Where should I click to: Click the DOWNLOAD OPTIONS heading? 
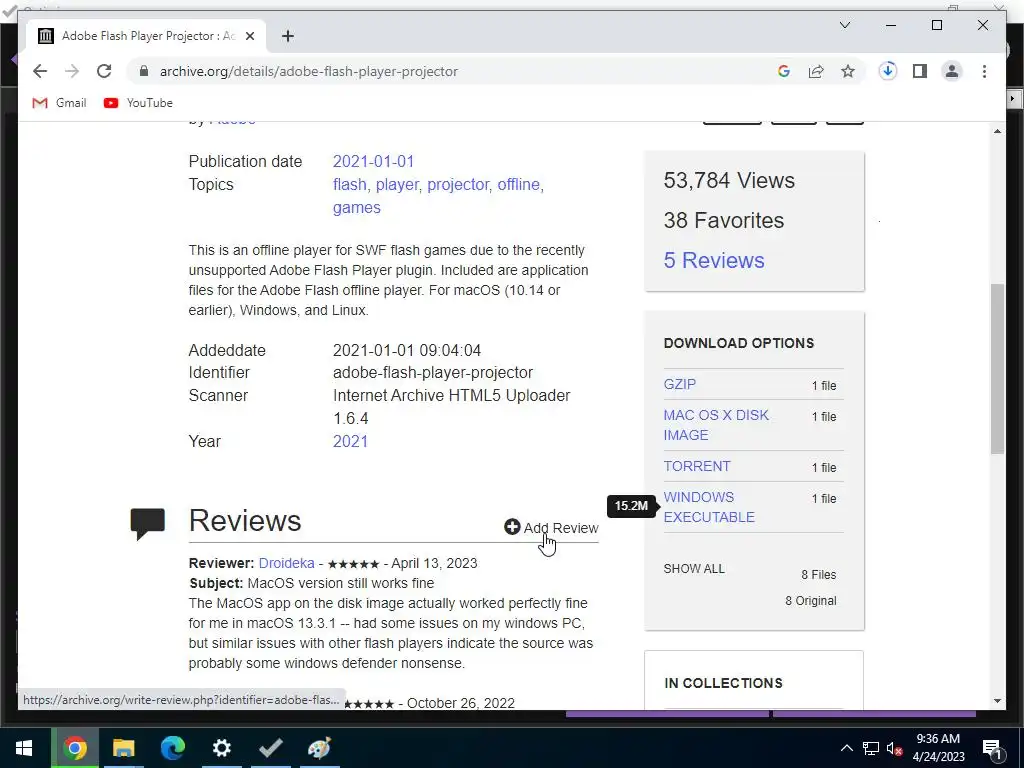739,344
